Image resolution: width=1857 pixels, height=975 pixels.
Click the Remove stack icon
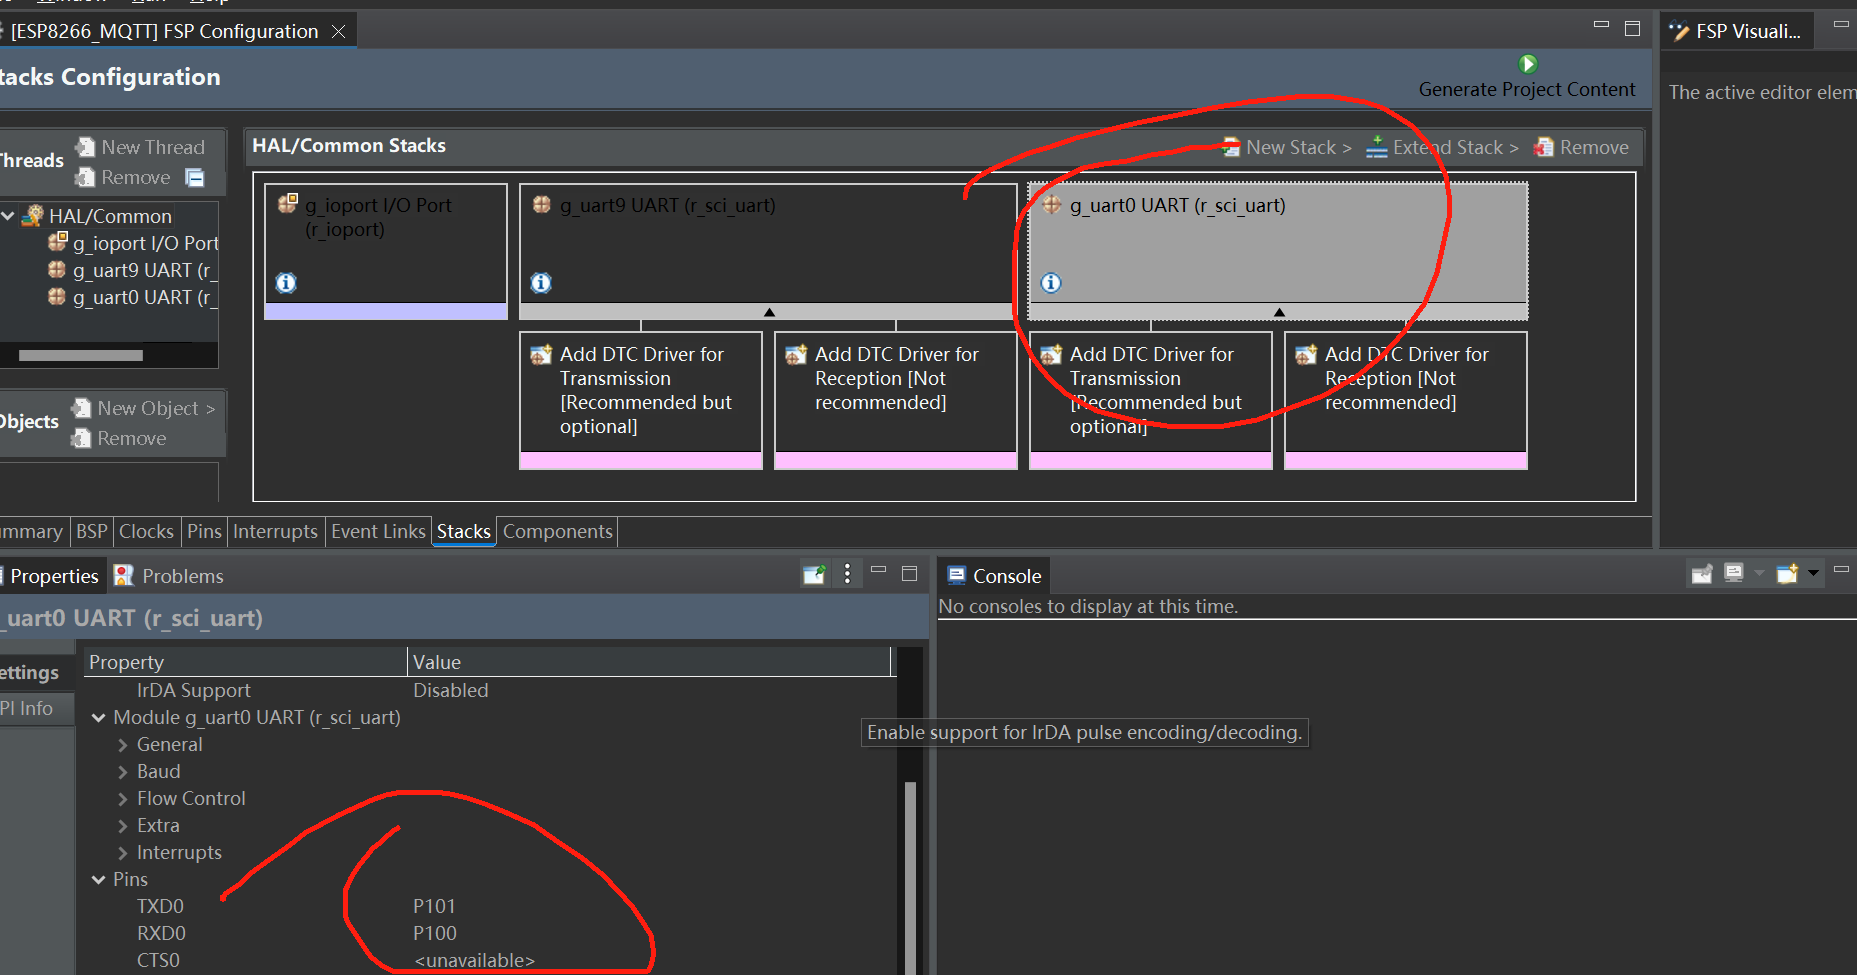tap(1544, 147)
